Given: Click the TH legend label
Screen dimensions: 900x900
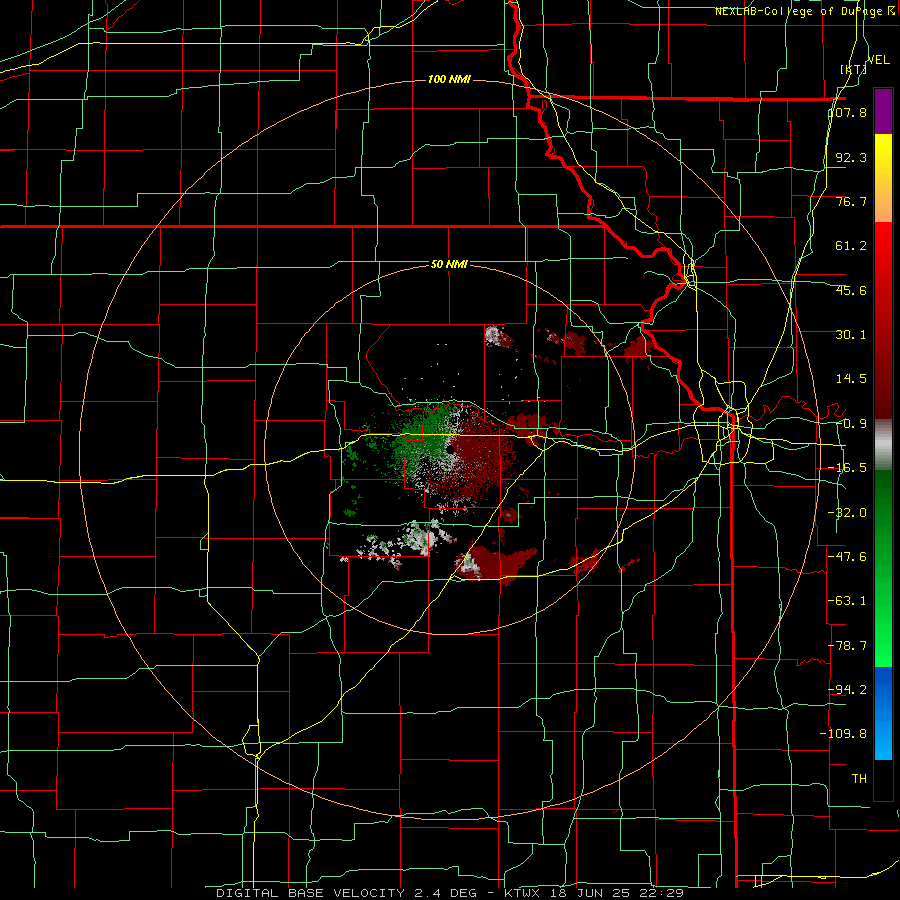Looking at the screenshot, I should click(859, 778).
